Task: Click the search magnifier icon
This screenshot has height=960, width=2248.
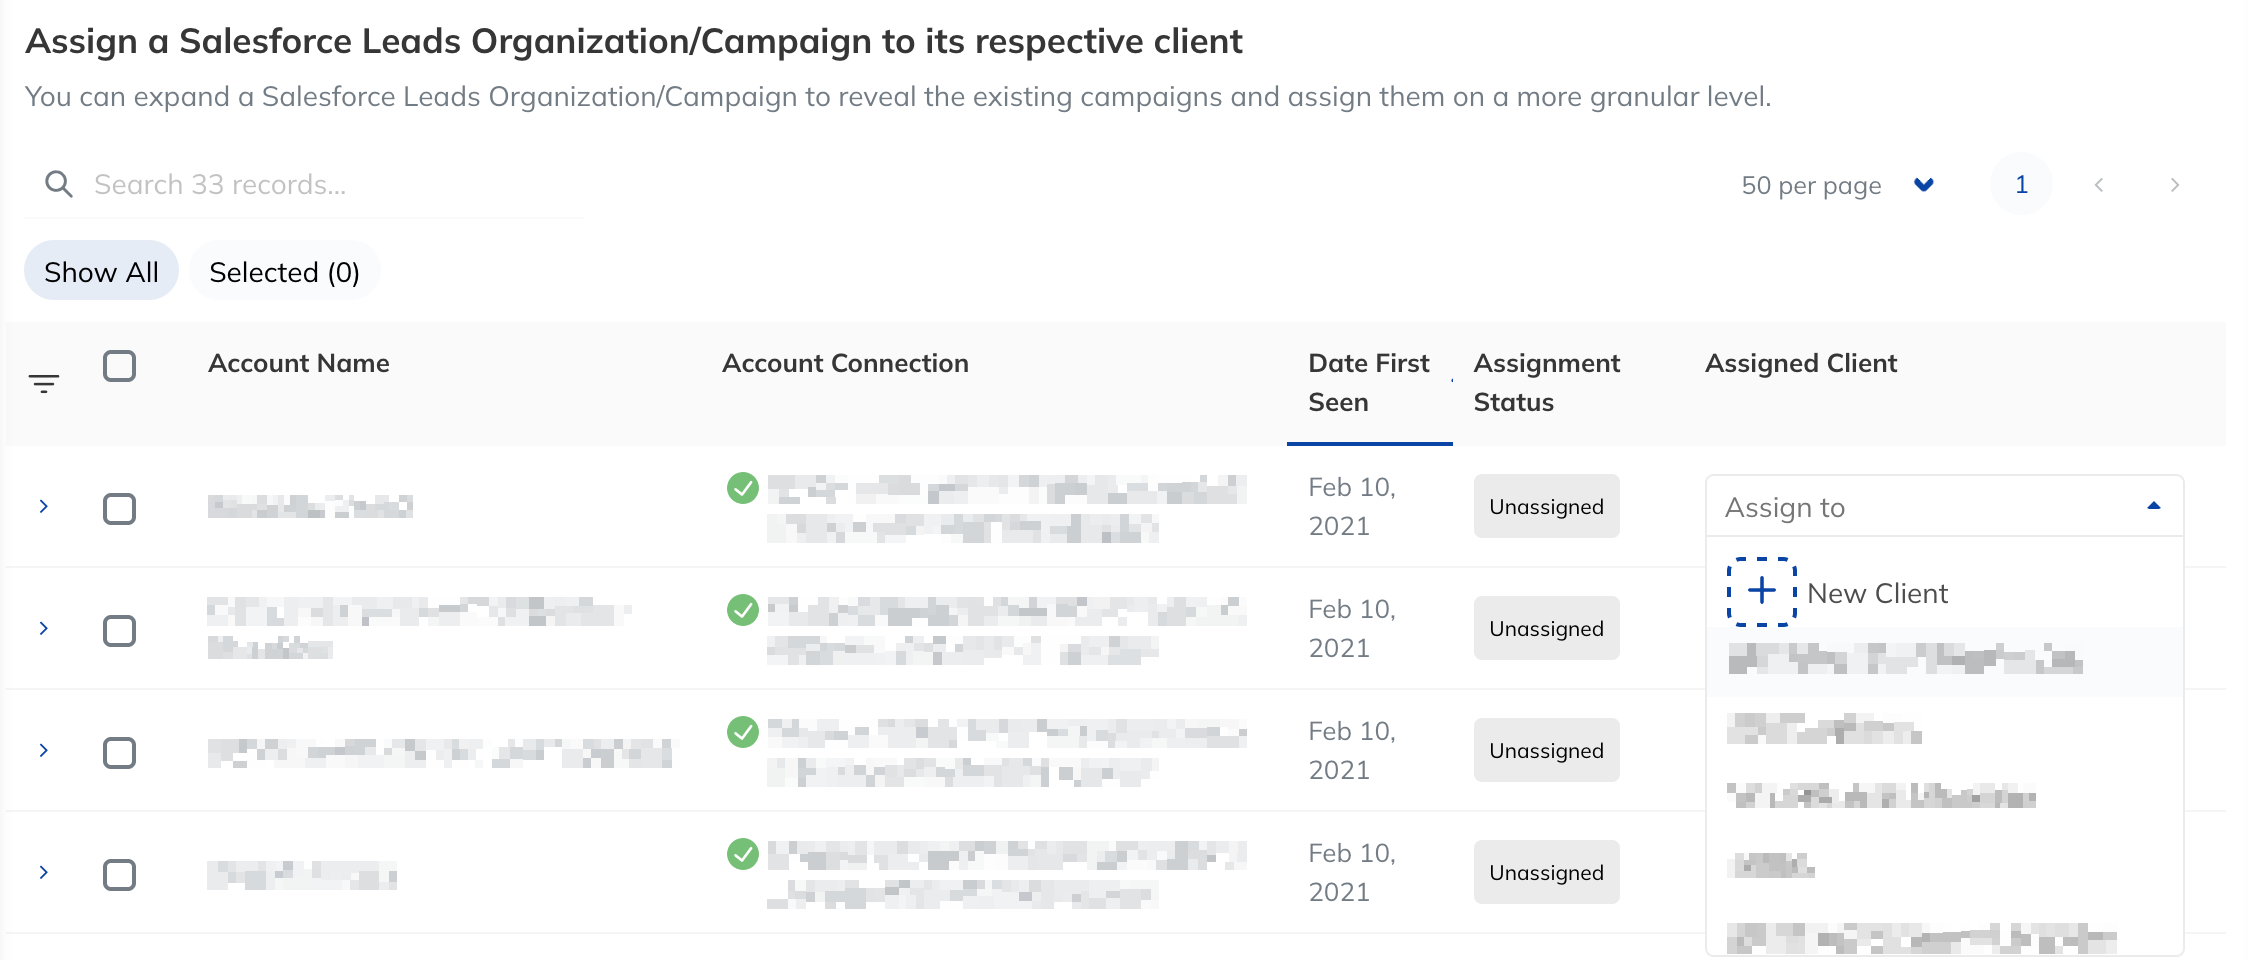Action: [x=59, y=184]
